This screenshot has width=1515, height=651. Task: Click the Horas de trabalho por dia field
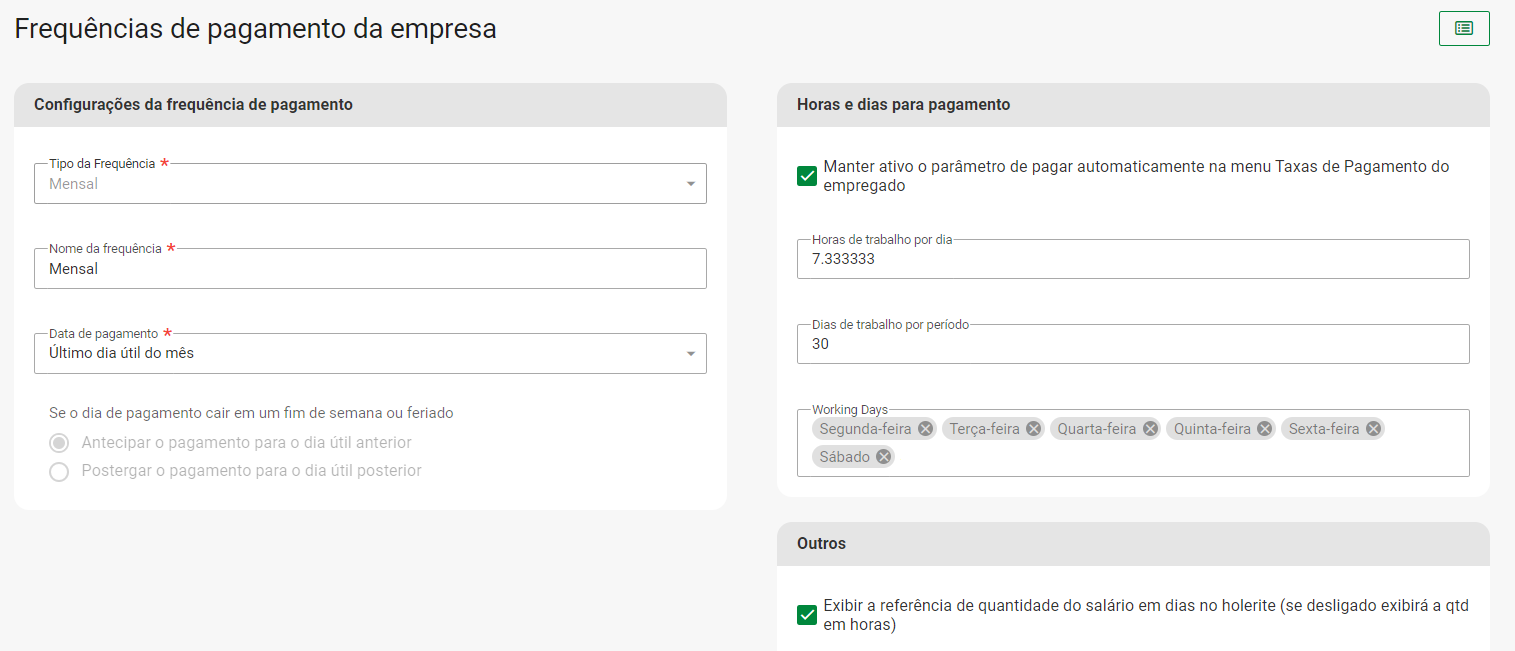click(1132, 259)
